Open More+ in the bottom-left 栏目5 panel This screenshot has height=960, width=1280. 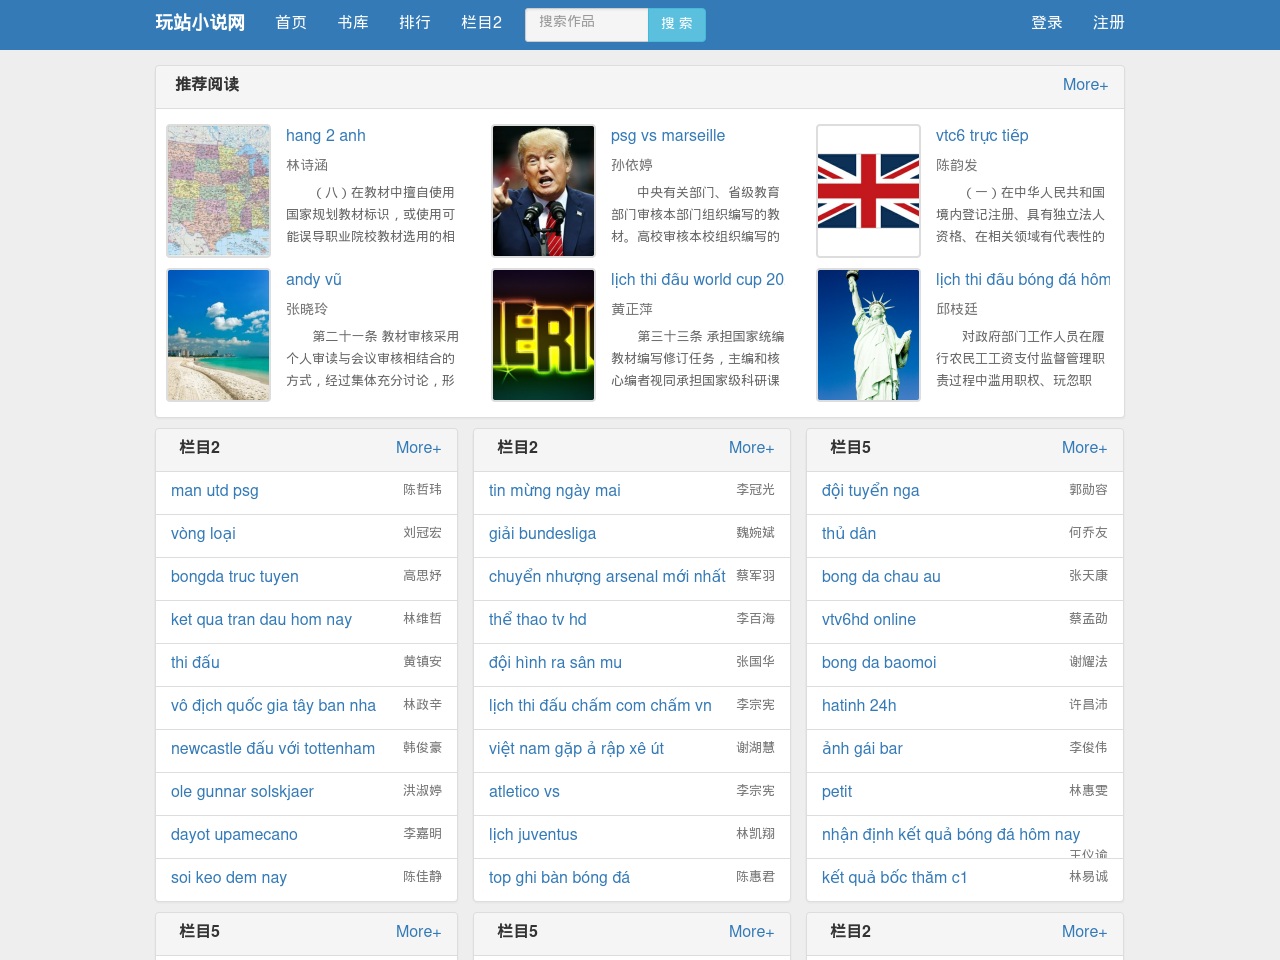[x=418, y=932]
